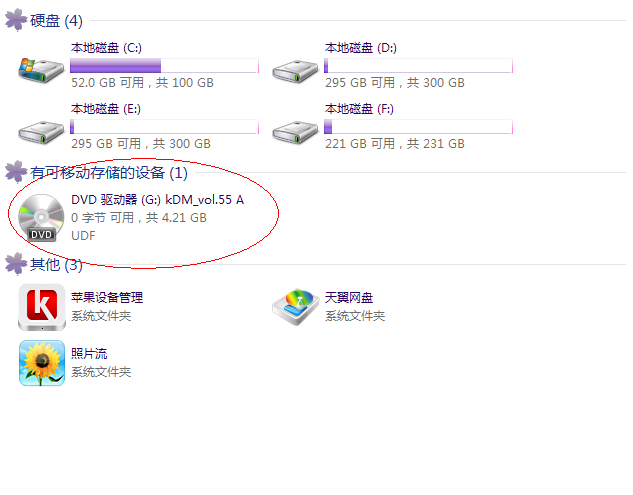This screenshot has width=633, height=495.
Task: Click the C: drive usage bar
Action: 164,65
